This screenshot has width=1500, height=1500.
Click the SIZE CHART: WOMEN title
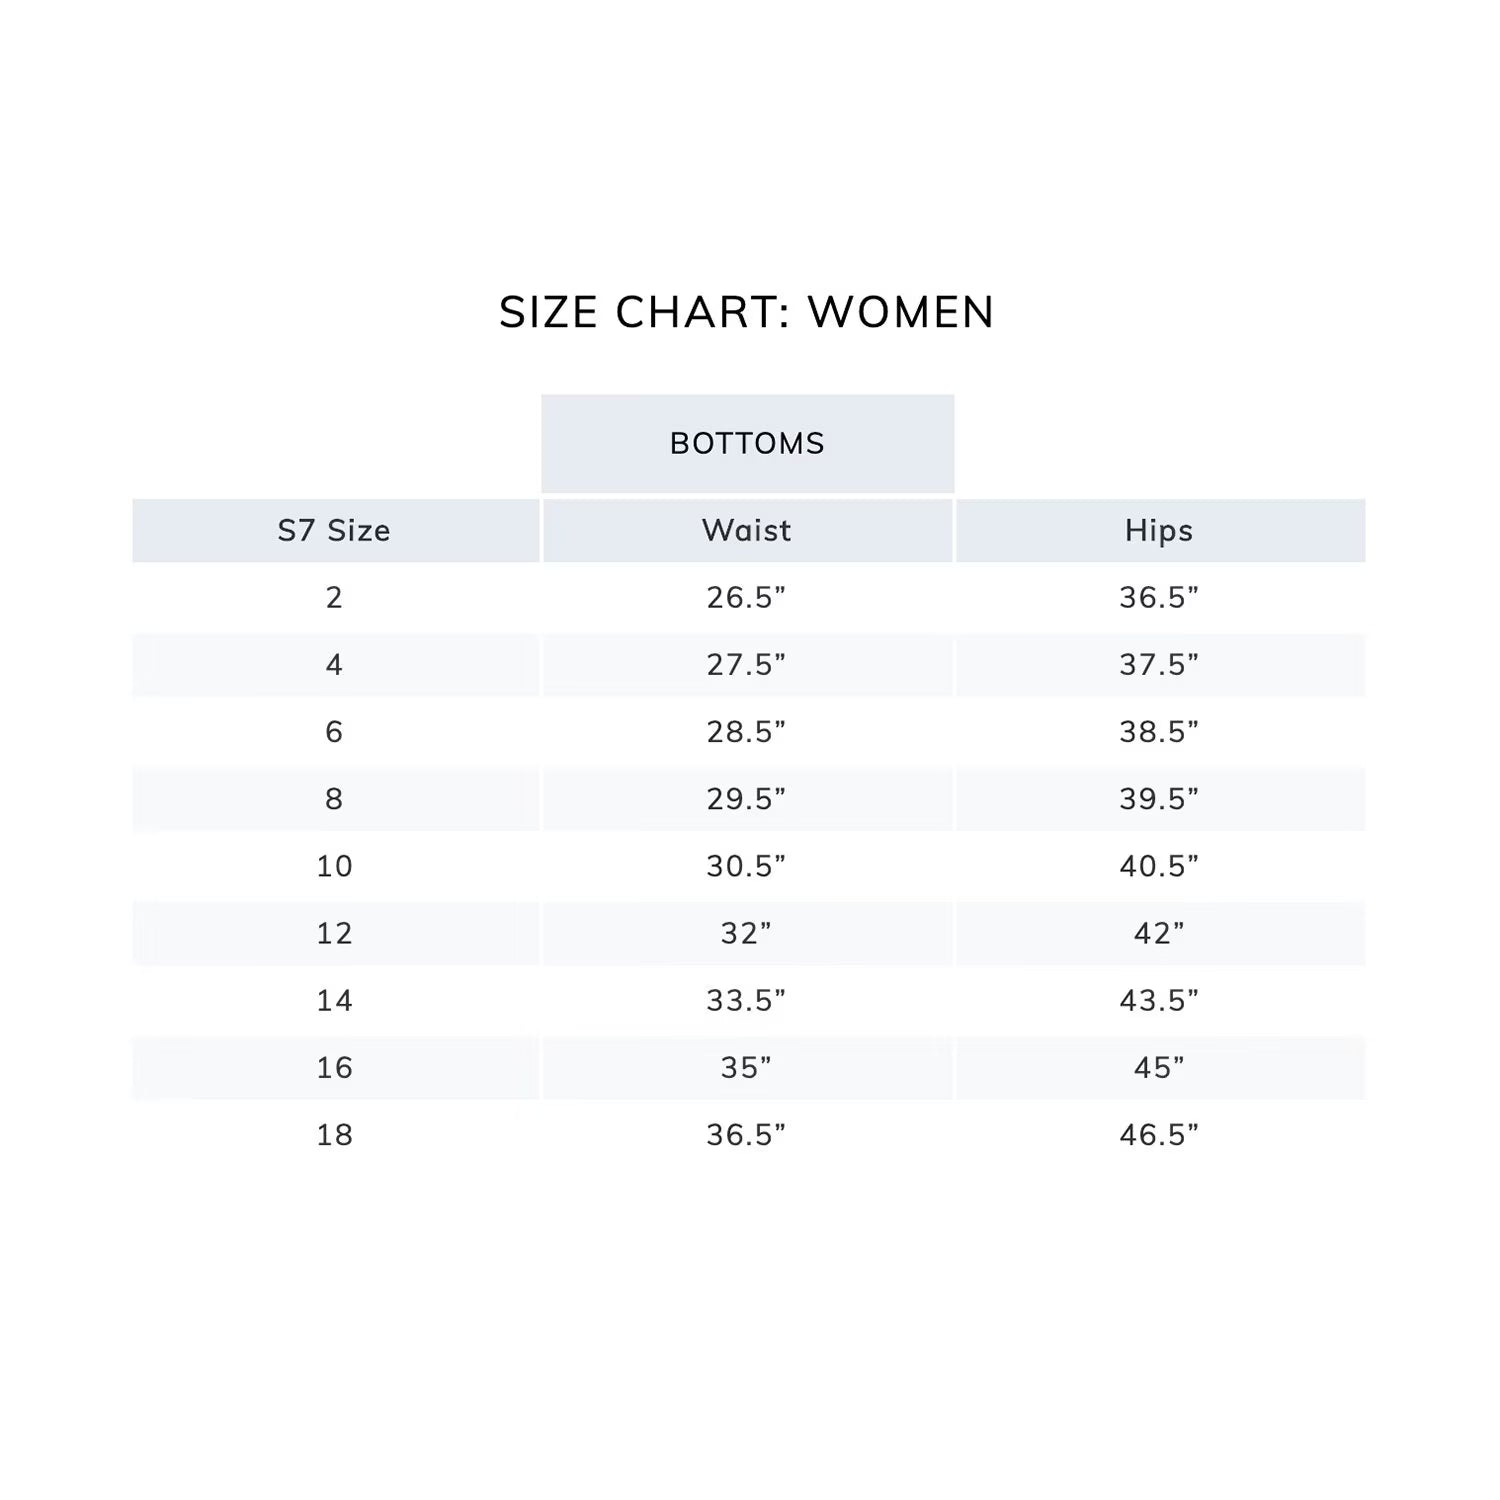(747, 312)
